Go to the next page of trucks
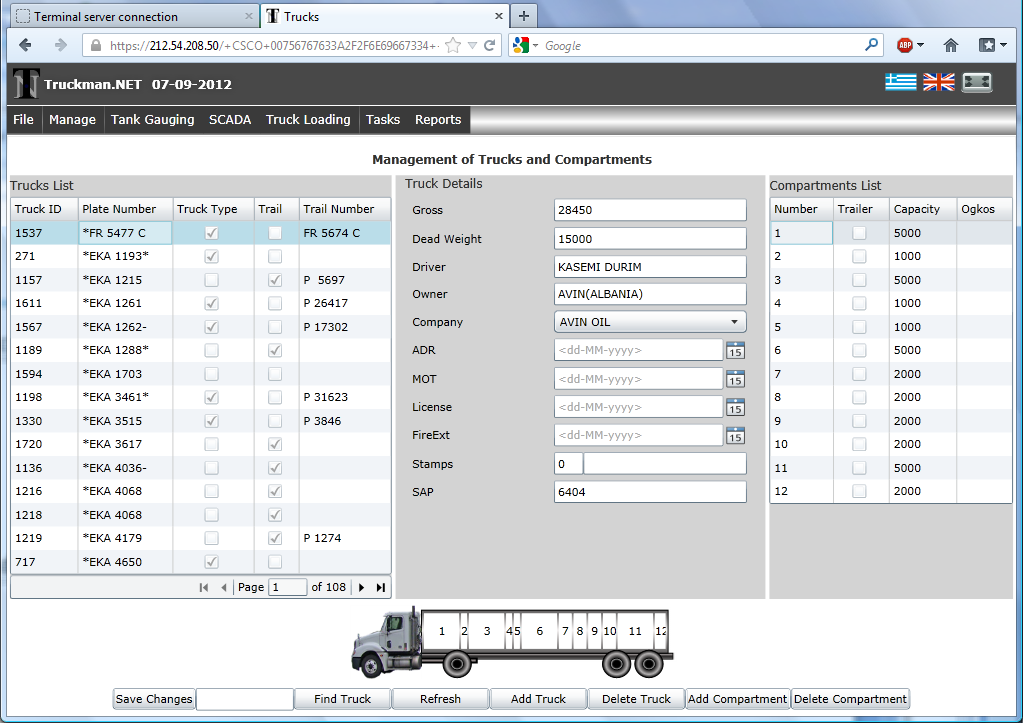The image size is (1023, 723). (361, 588)
